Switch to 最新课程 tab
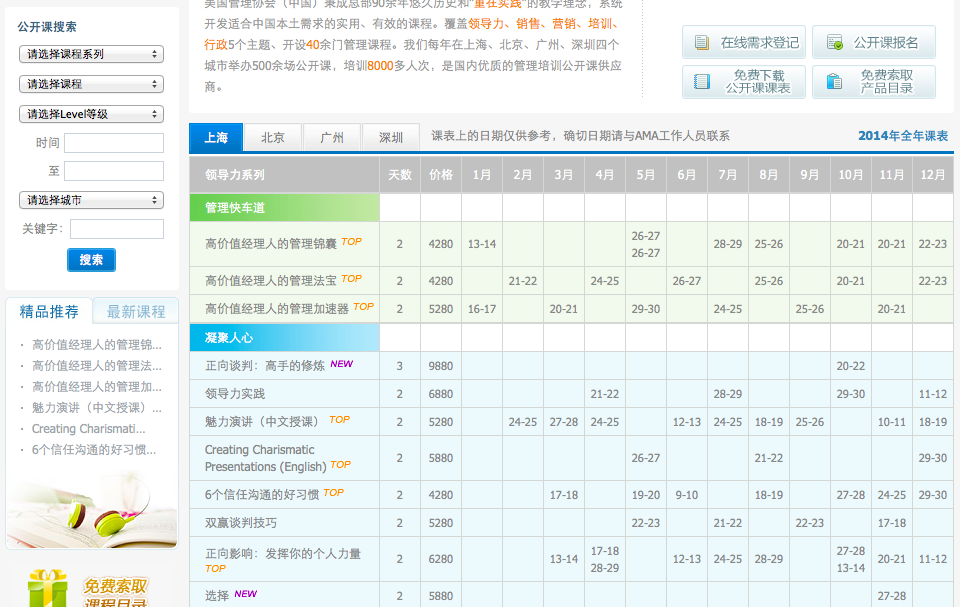 point(136,312)
